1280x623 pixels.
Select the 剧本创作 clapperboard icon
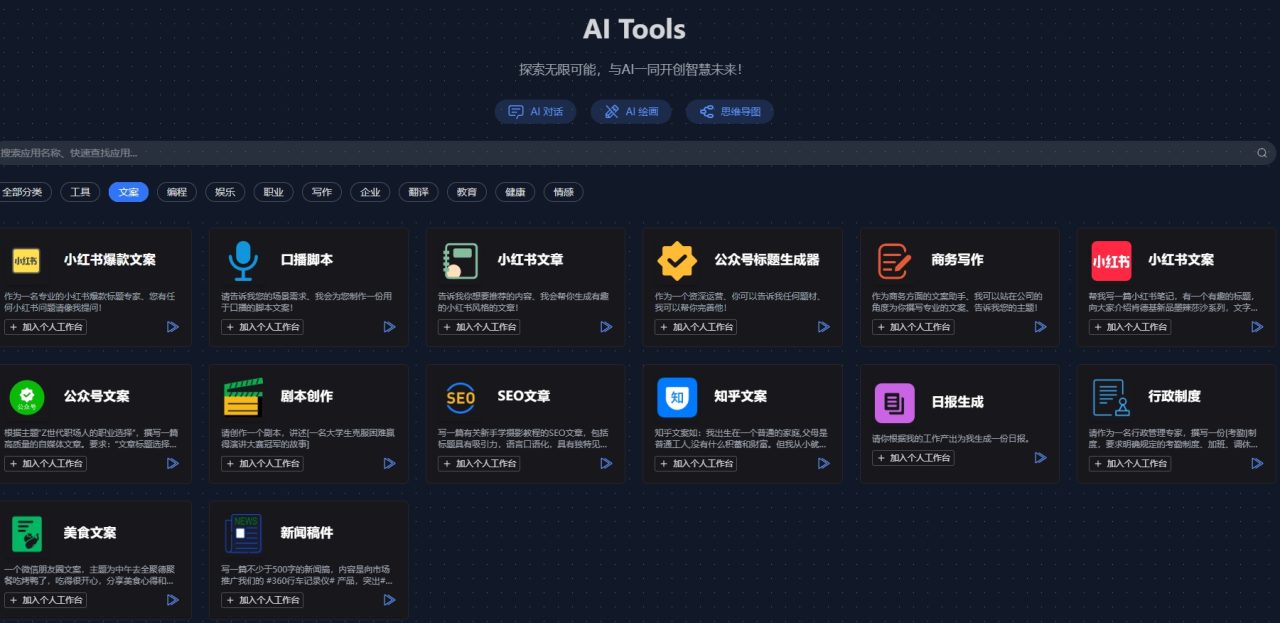point(243,396)
